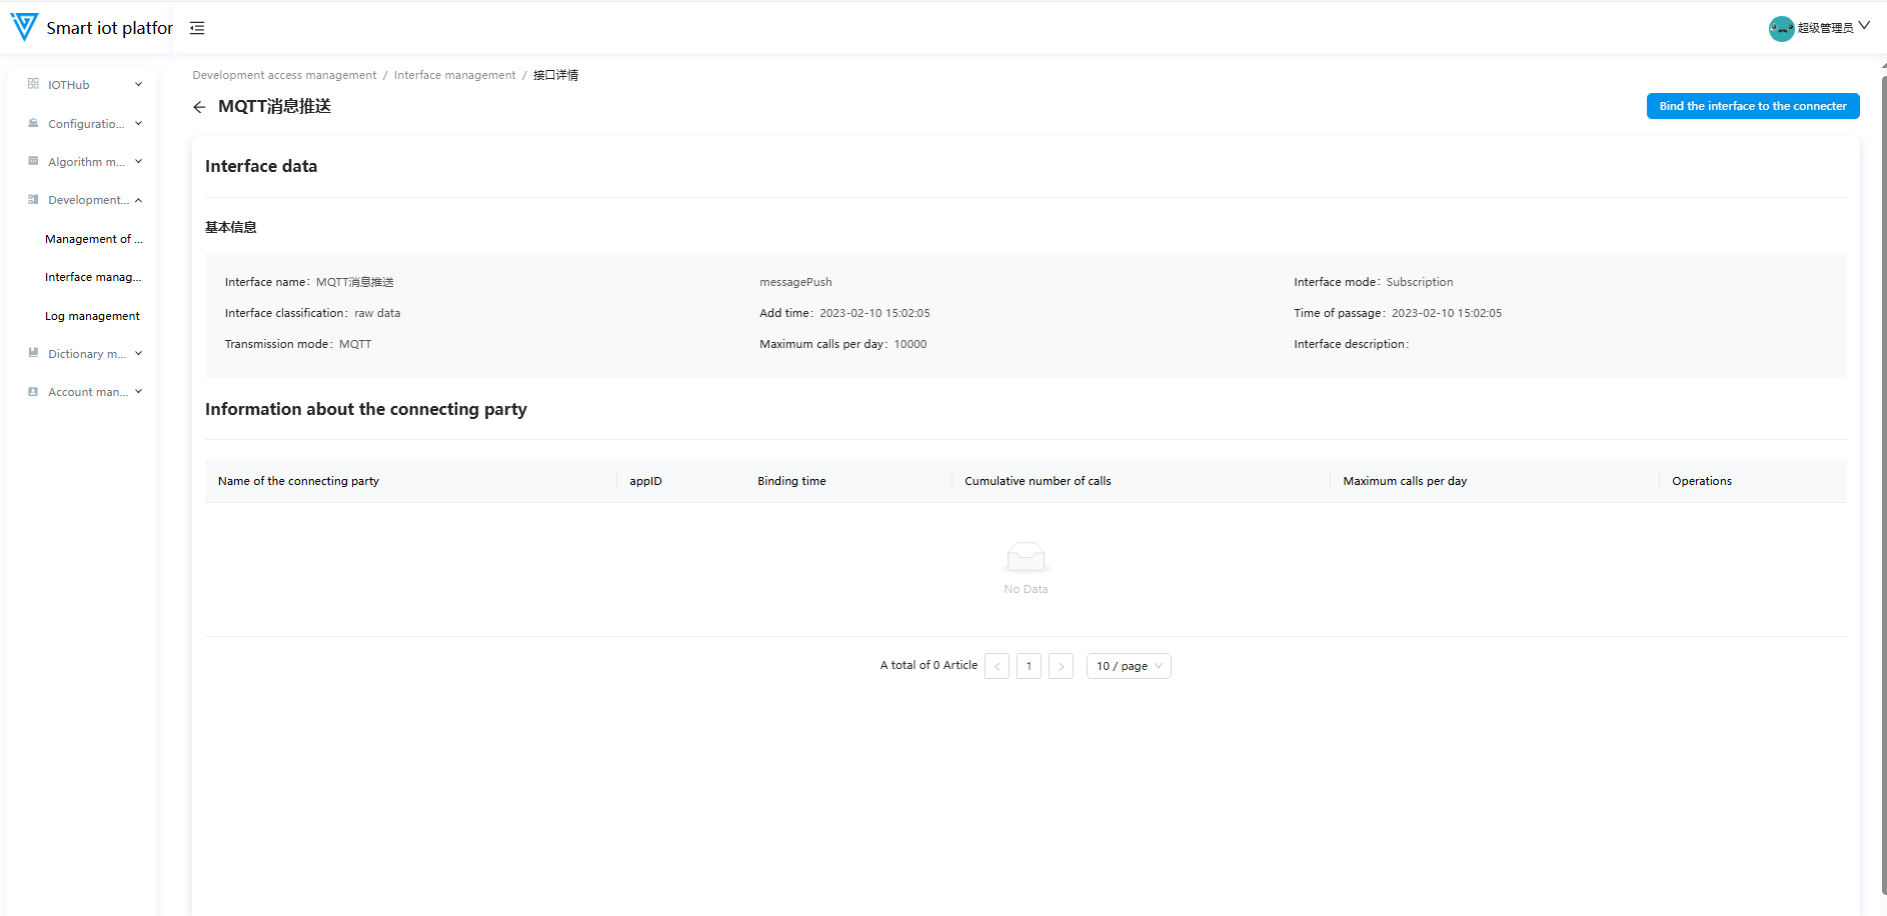This screenshot has width=1887, height=916.
Task: Select page 1 in pagination
Action: click(x=1029, y=666)
